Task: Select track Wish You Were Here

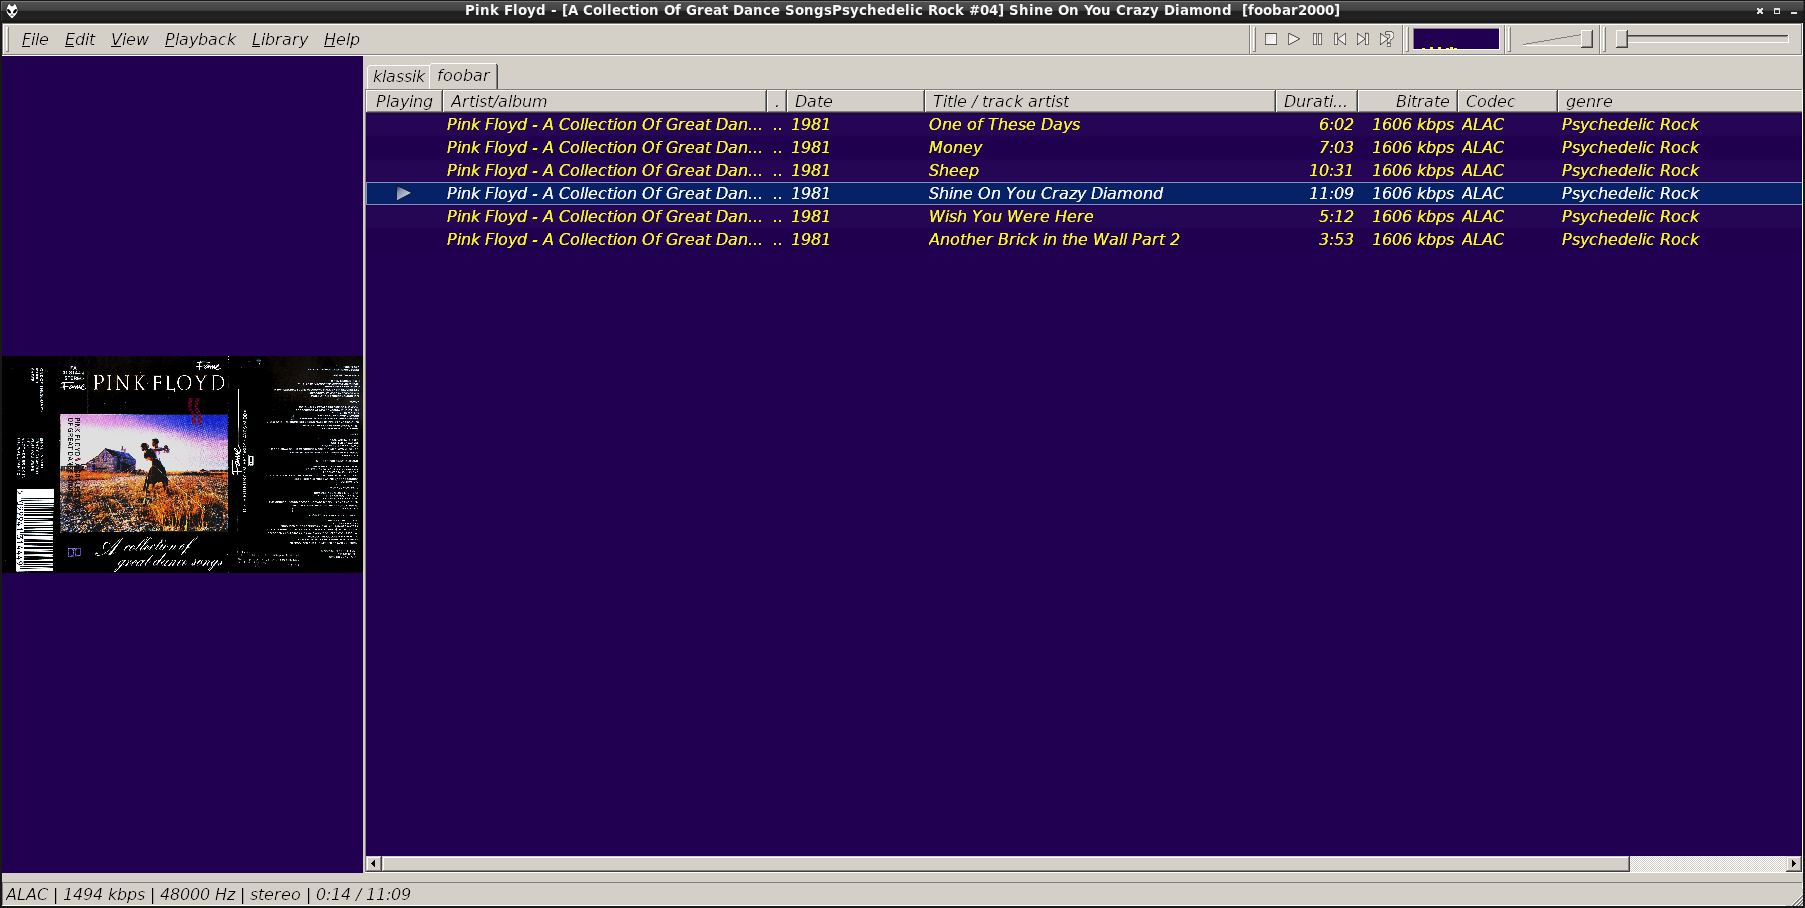Action: [1084, 216]
